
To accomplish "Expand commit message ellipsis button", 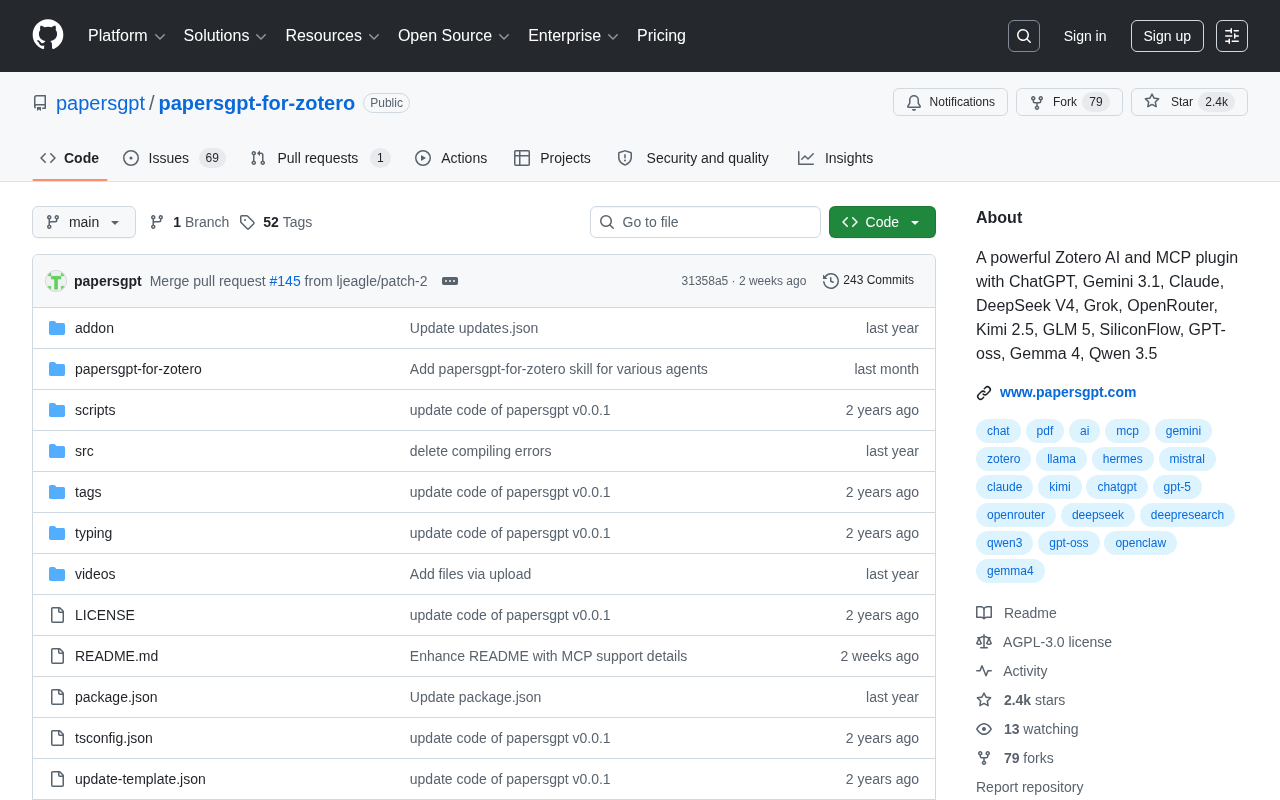I will [x=450, y=281].
